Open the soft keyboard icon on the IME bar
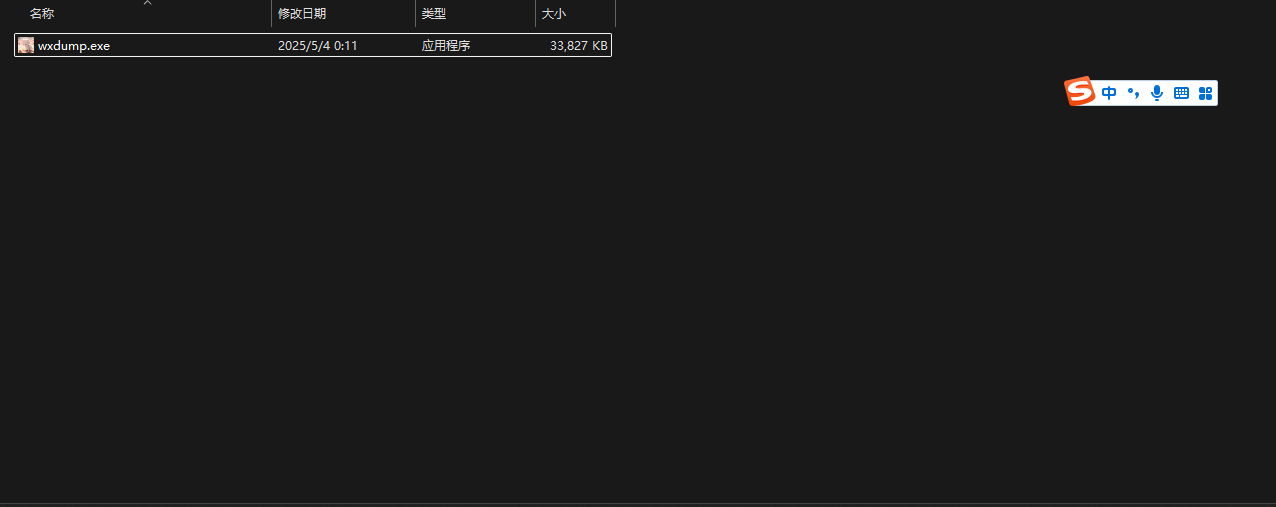Screen dimensions: 1276x507 click(1181, 93)
